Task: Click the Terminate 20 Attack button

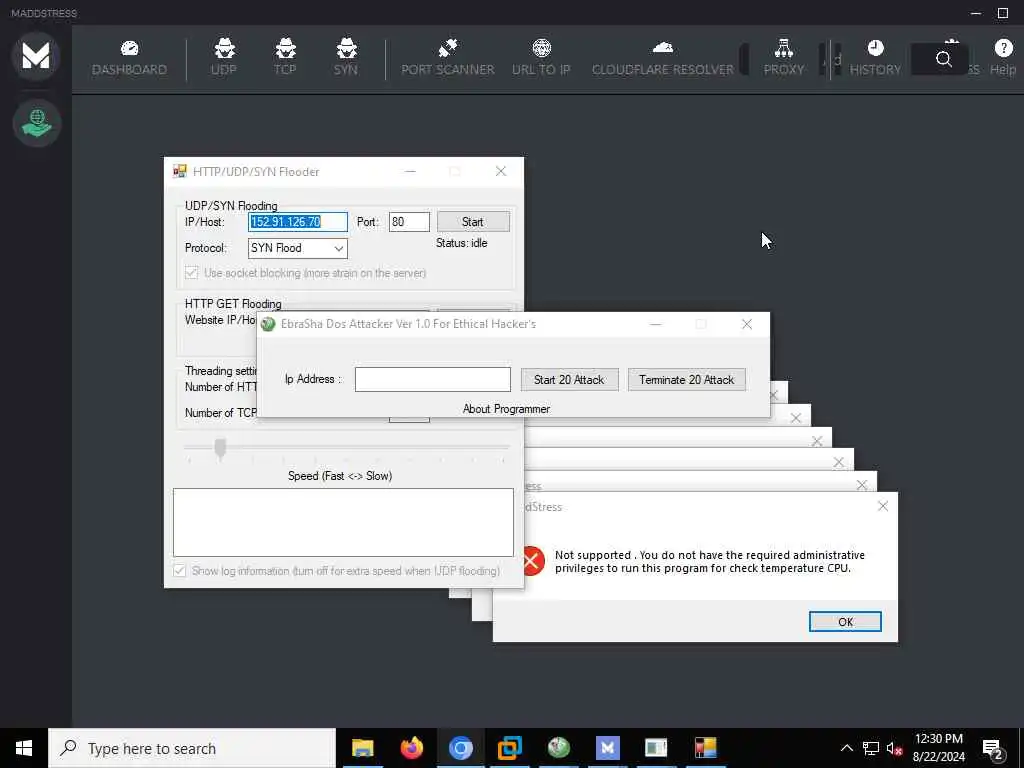Action: (x=686, y=379)
